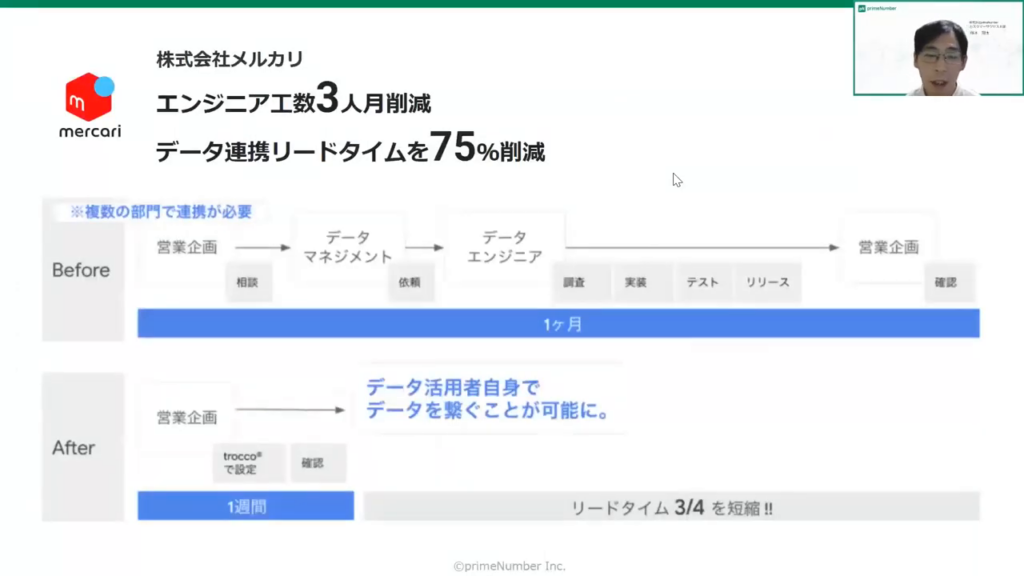Click the presenter webcam video thumbnail
Image resolution: width=1024 pixels, height=576 pixels.
coord(937,49)
